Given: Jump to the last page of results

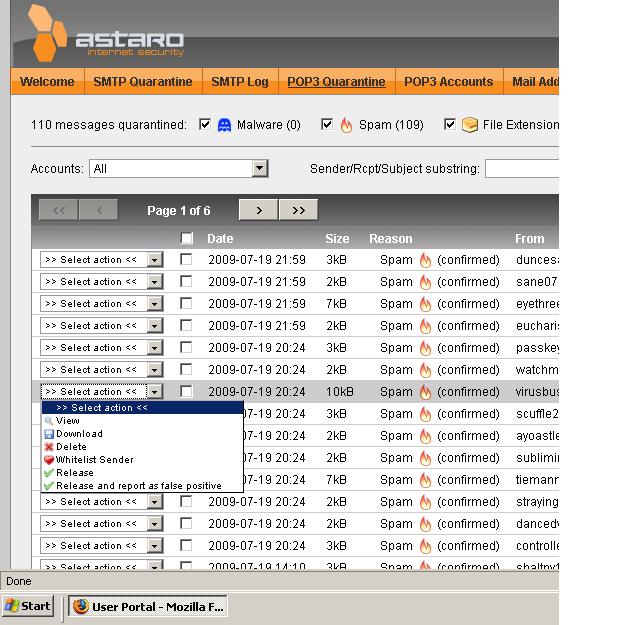Looking at the screenshot, I should [298, 210].
